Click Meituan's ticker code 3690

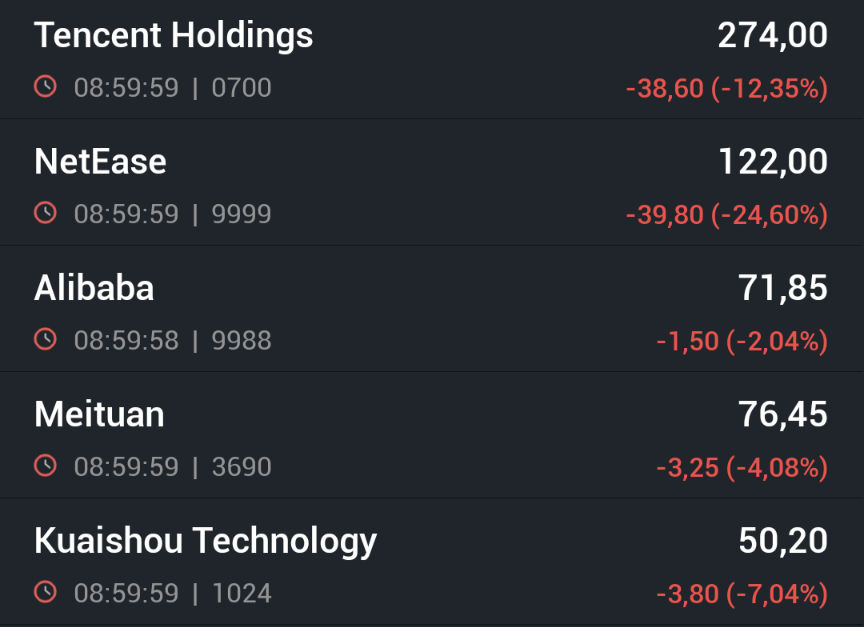point(241,467)
